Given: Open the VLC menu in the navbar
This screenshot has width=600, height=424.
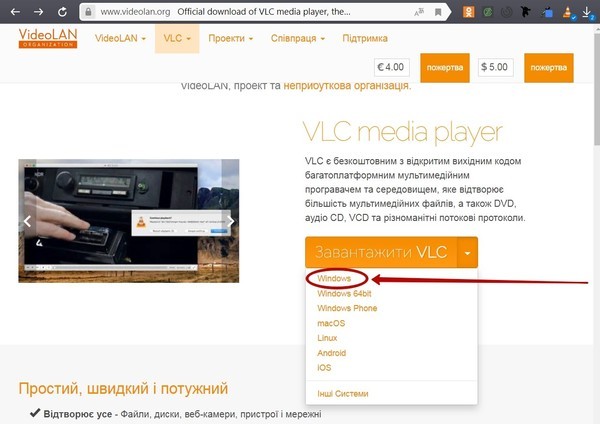Looking at the screenshot, I should tap(177, 38).
